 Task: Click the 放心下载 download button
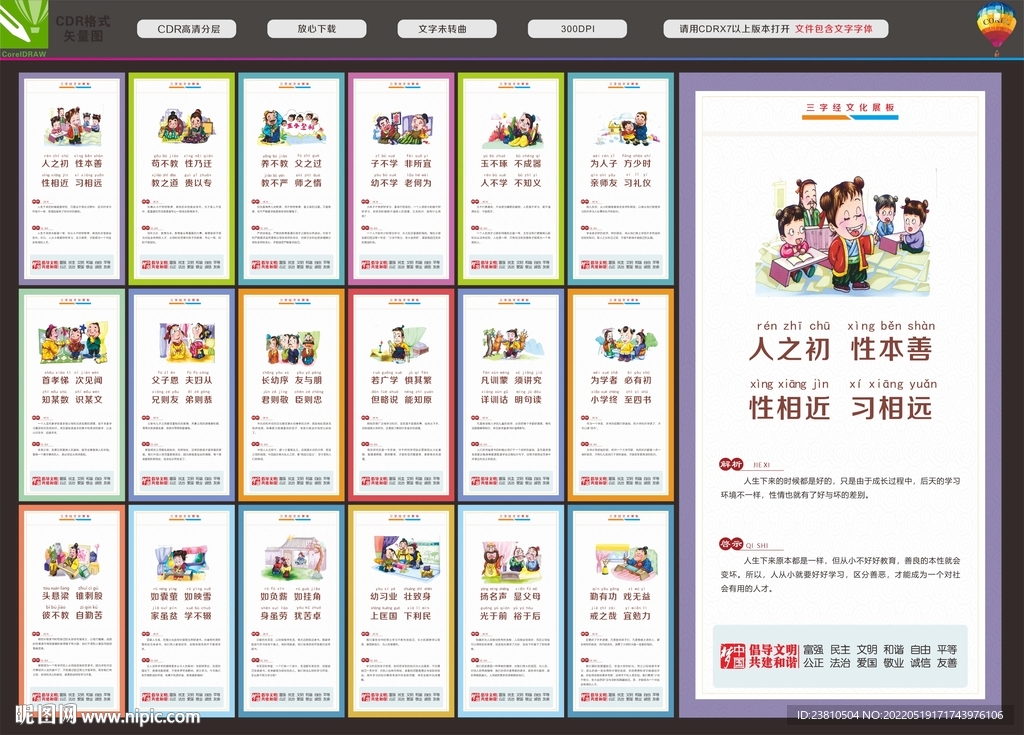tap(319, 28)
